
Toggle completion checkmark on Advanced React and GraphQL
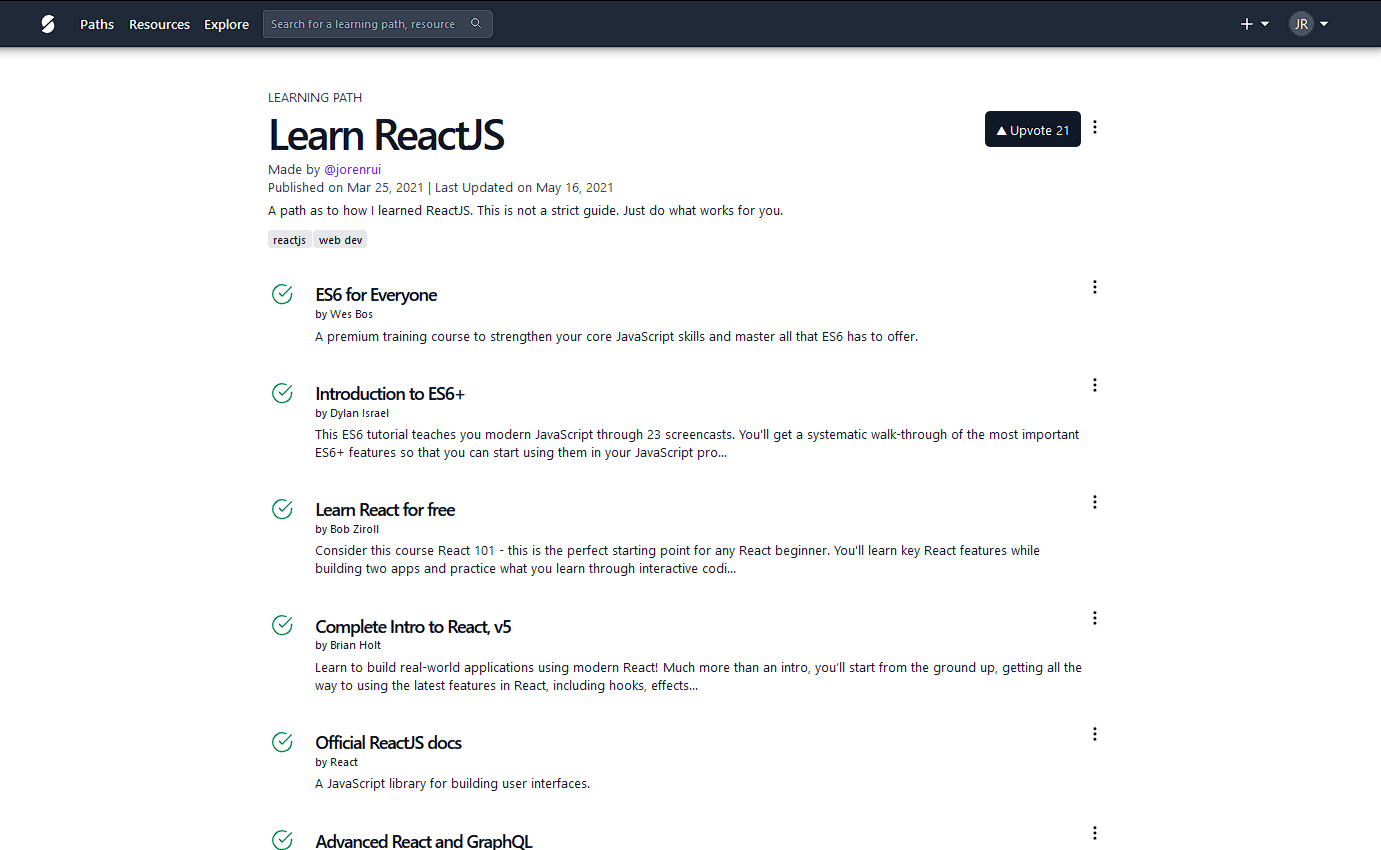(281, 840)
